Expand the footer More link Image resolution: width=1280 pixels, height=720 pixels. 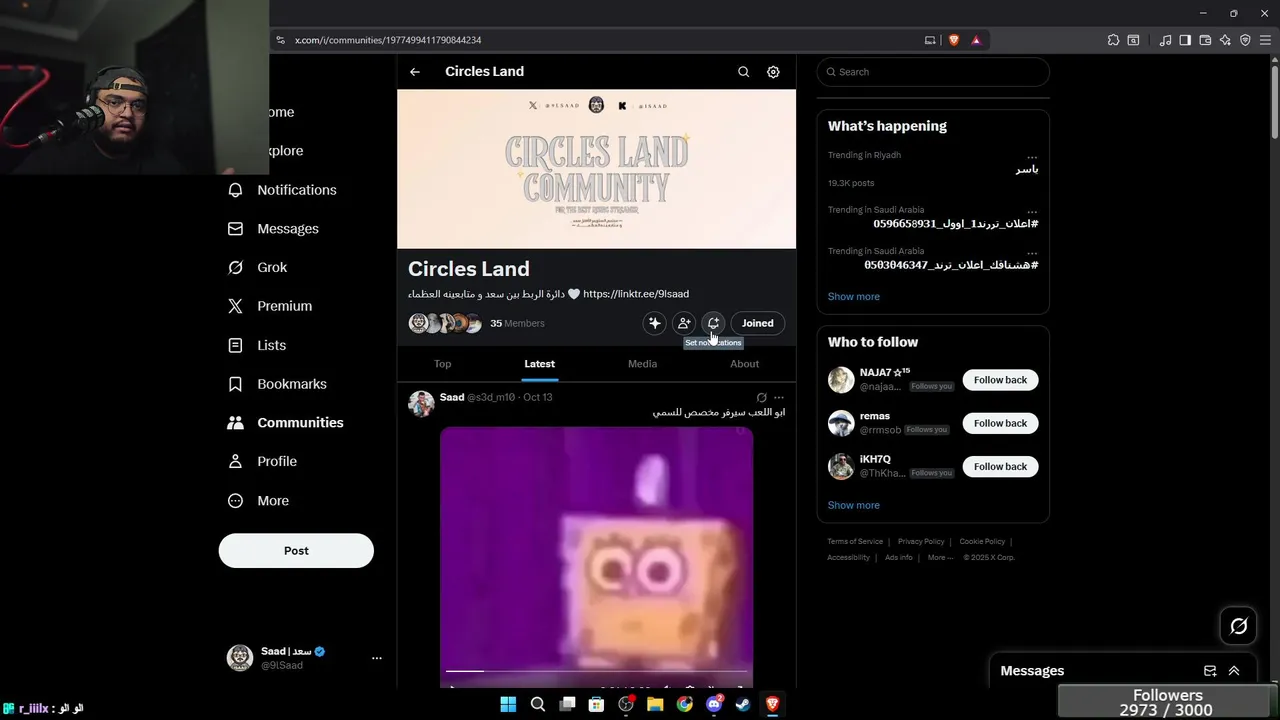pyautogui.click(x=941, y=558)
